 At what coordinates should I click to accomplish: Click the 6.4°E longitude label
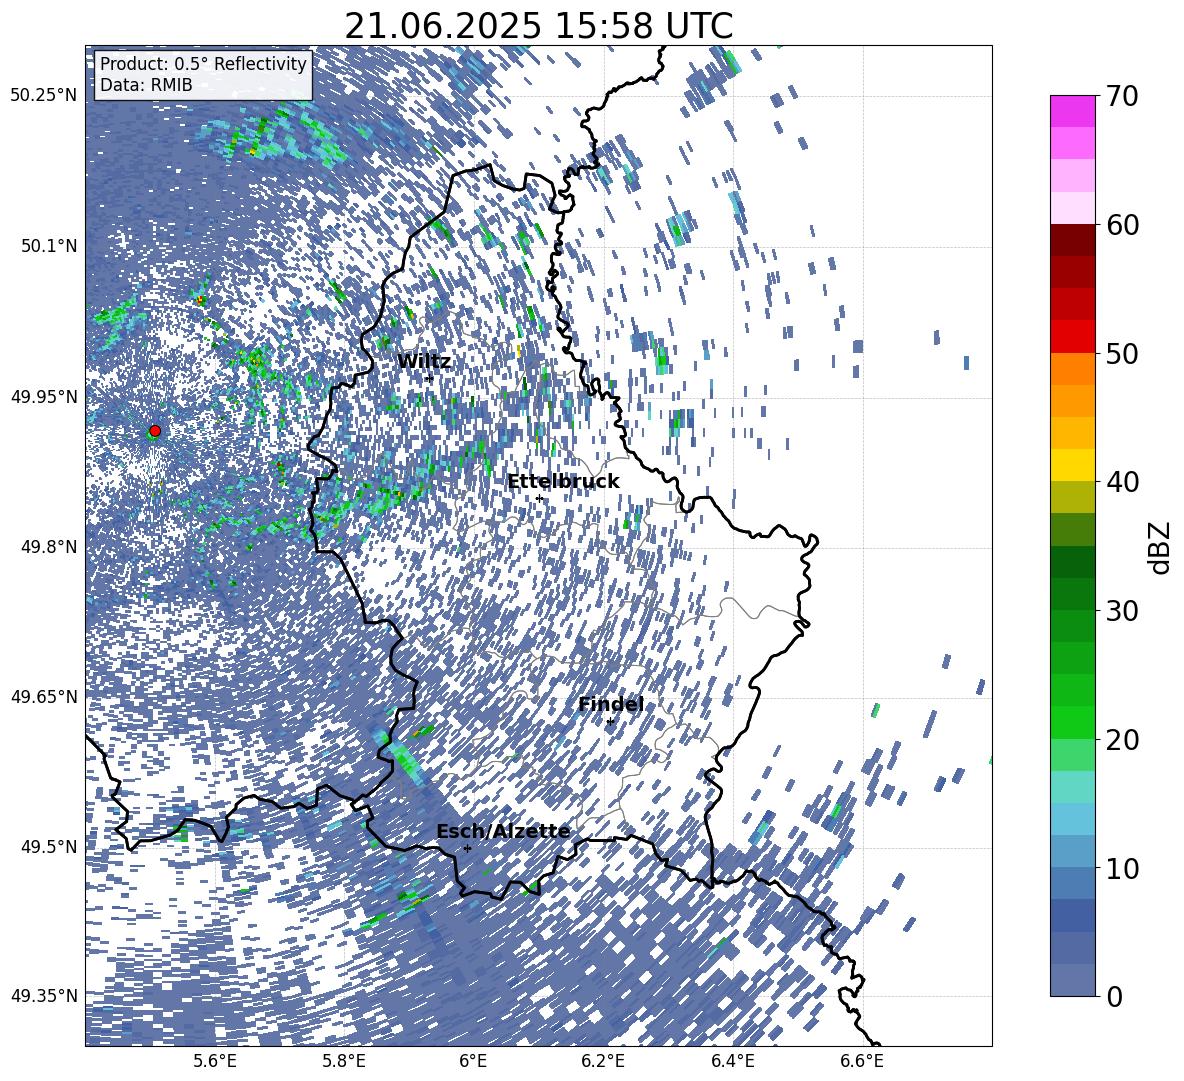[x=733, y=1062]
